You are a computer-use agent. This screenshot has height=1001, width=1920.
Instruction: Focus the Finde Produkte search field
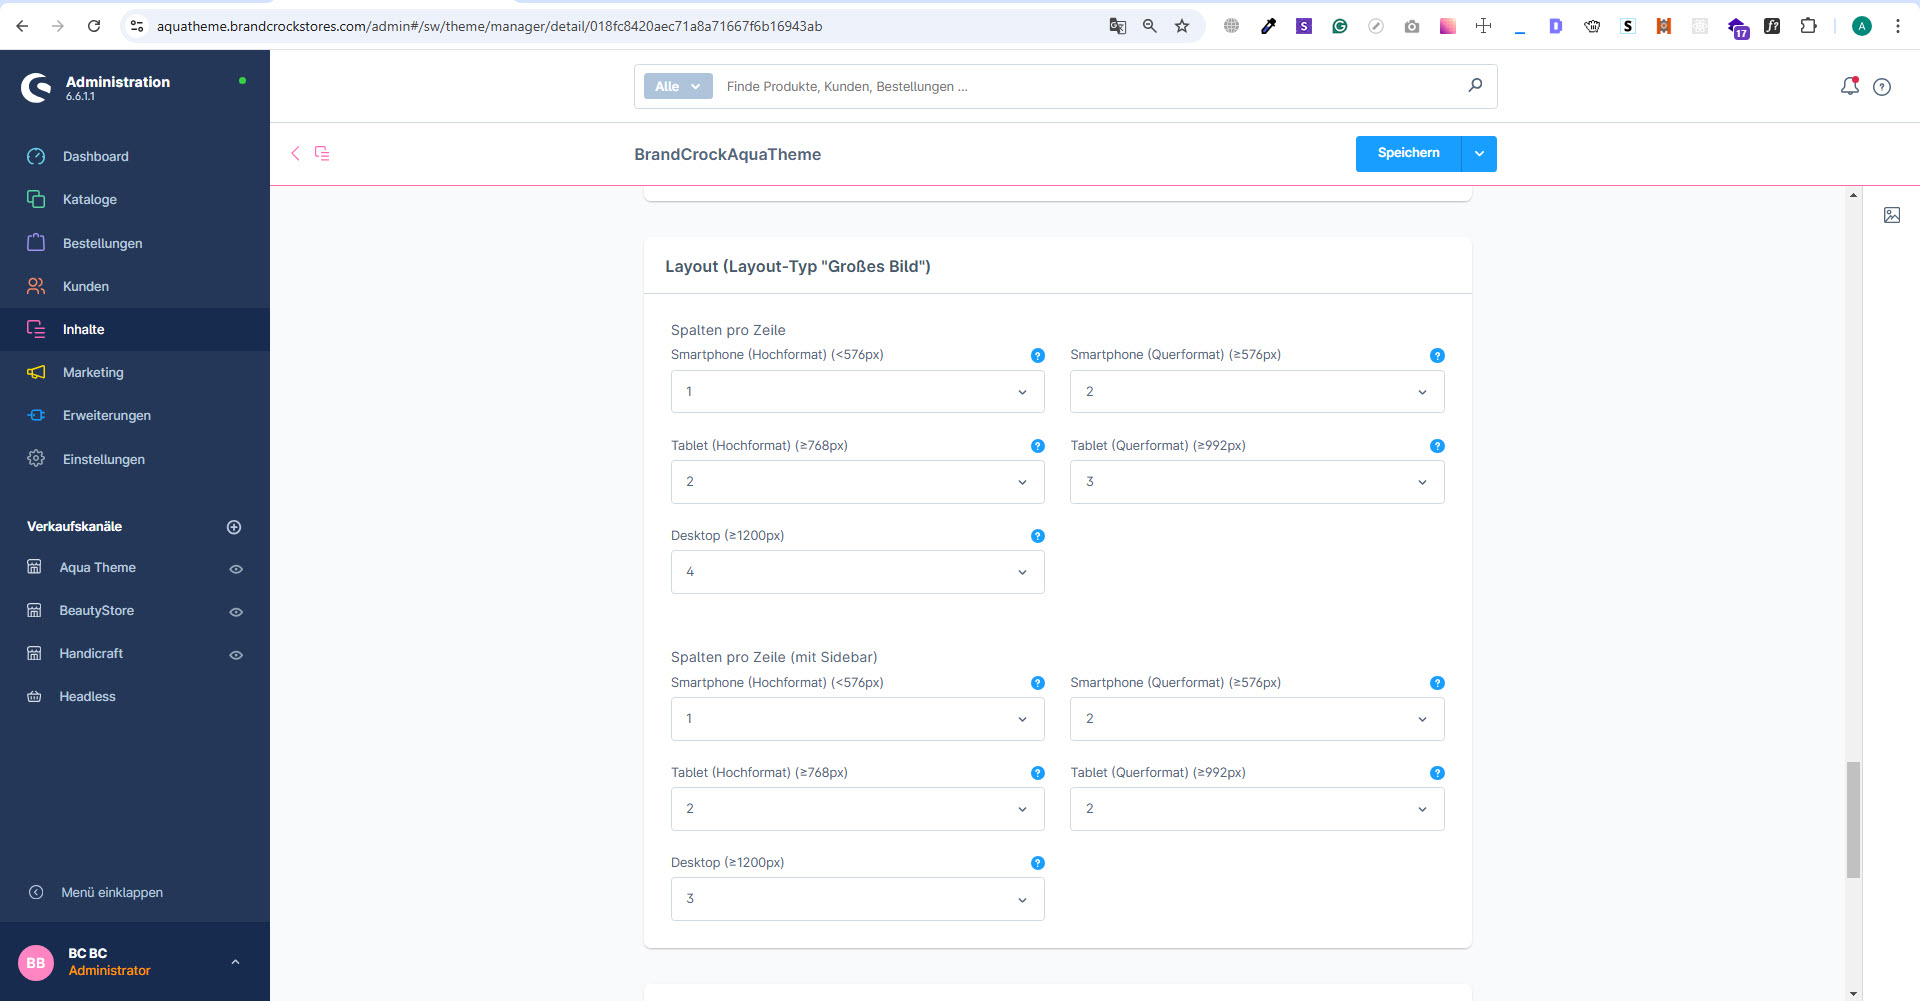coord(1090,87)
